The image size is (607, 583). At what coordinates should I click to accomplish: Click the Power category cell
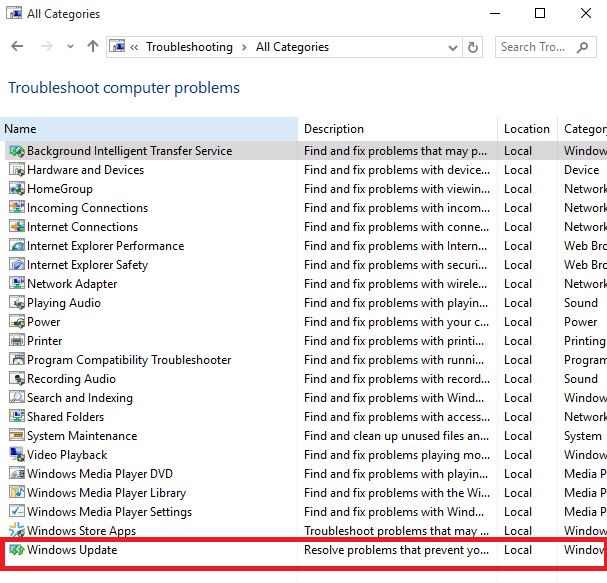[x=581, y=322]
